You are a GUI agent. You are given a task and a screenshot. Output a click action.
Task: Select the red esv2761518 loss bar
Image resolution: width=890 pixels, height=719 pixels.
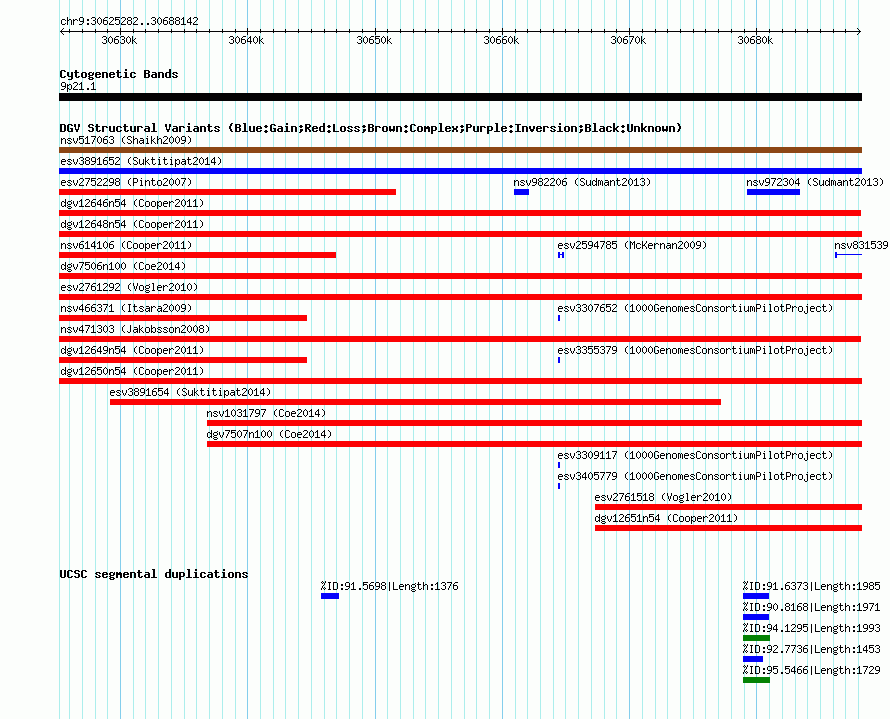tap(728, 507)
